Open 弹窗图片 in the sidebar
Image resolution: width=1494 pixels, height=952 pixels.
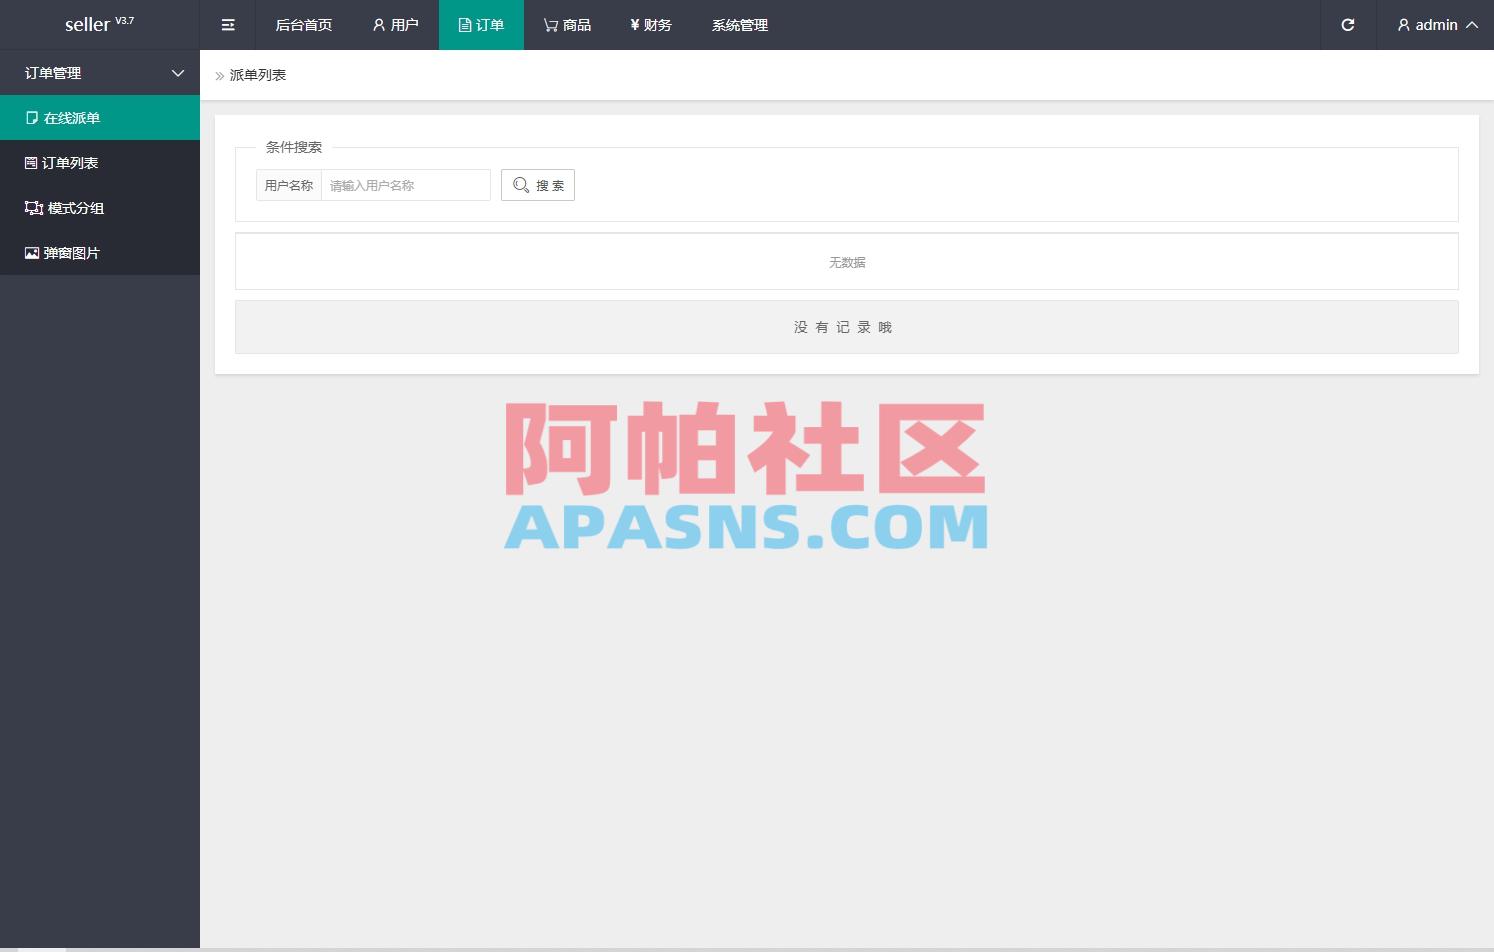[x=31, y=252]
